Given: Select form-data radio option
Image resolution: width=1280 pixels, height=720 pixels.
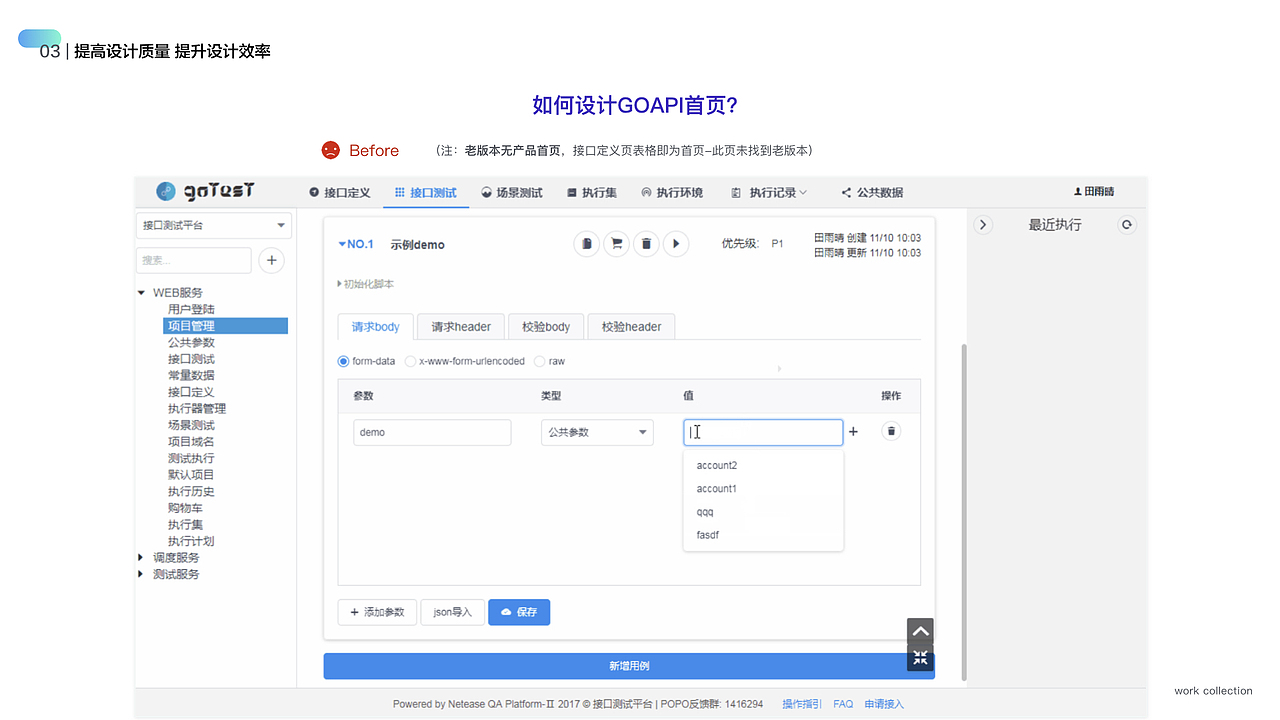Looking at the screenshot, I should [344, 361].
